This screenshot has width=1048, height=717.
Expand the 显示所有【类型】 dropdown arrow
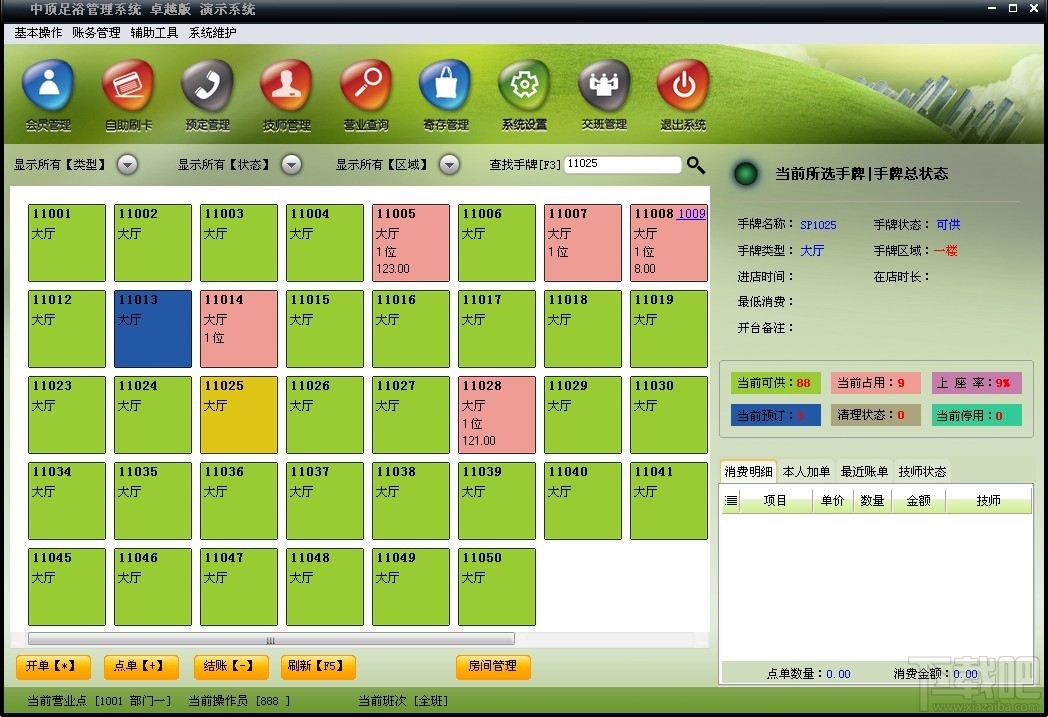[128, 164]
